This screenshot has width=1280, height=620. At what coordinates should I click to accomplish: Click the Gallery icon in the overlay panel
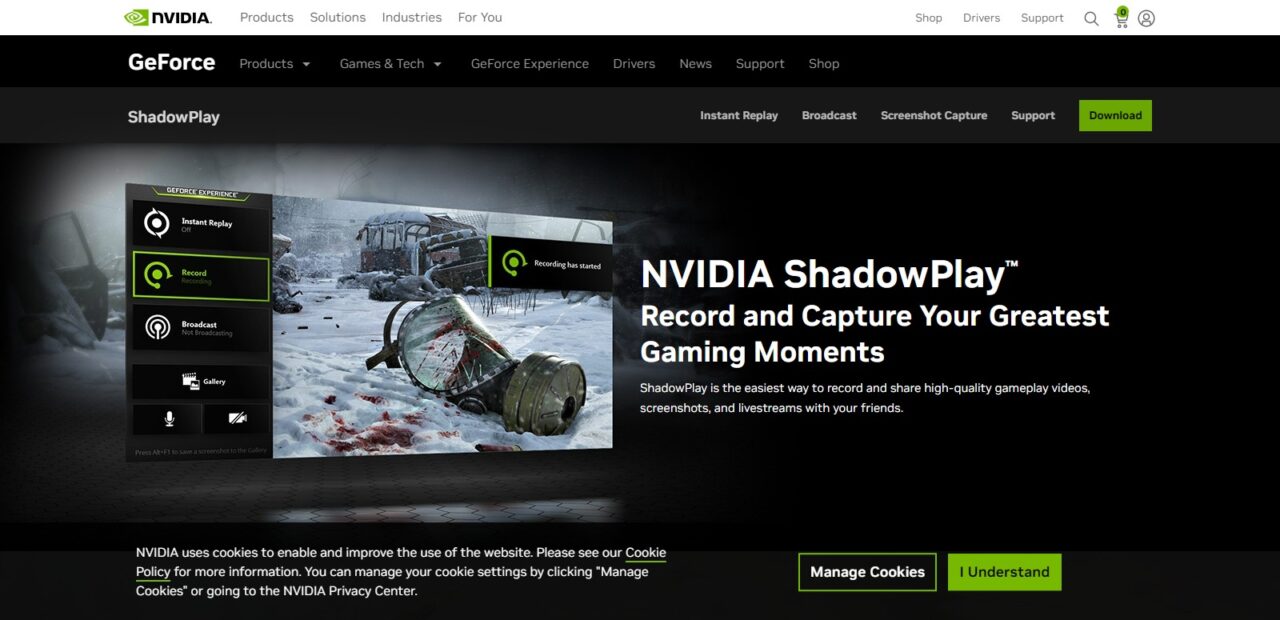tap(190, 381)
